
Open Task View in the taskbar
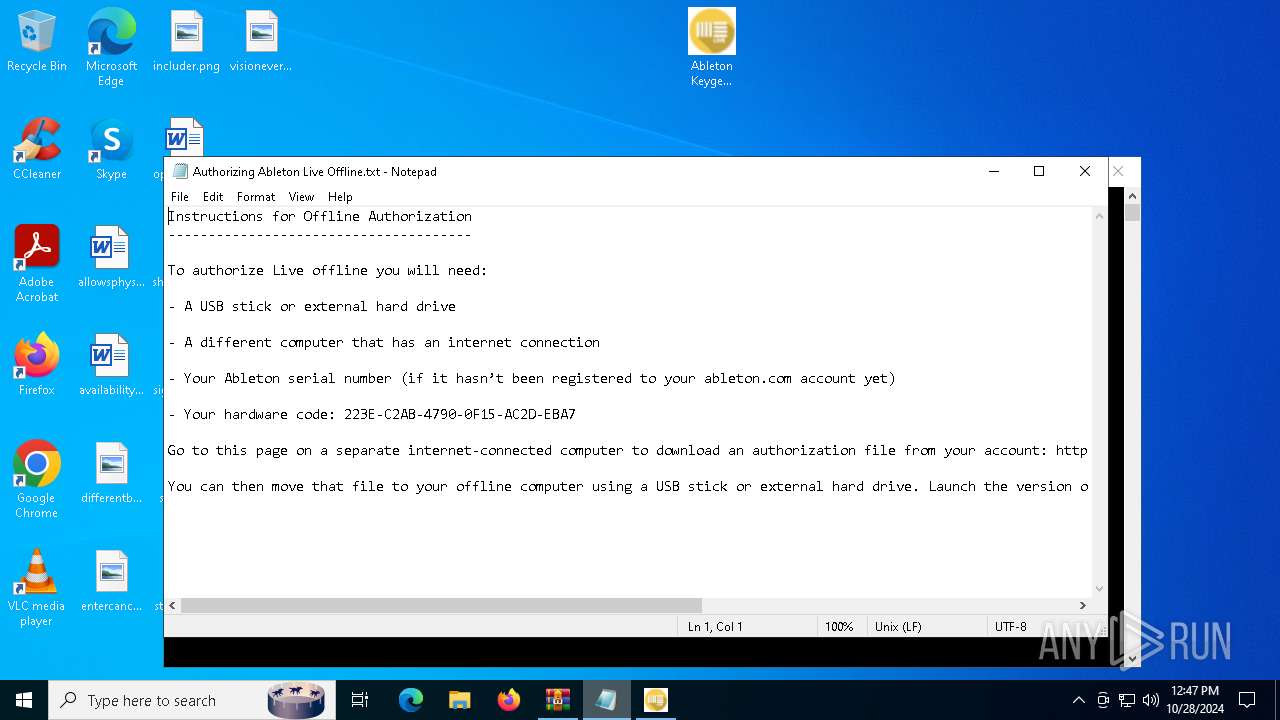tap(360, 700)
